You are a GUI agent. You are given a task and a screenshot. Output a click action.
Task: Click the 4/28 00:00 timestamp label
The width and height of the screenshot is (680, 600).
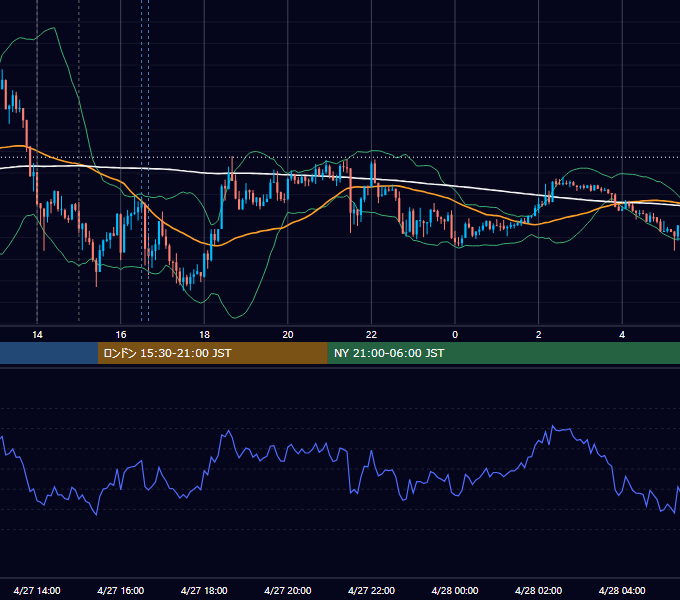455,590
